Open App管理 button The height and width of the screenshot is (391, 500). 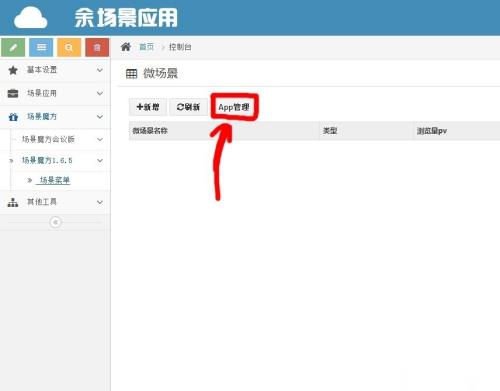pyautogui.click(x=234, y=107)
